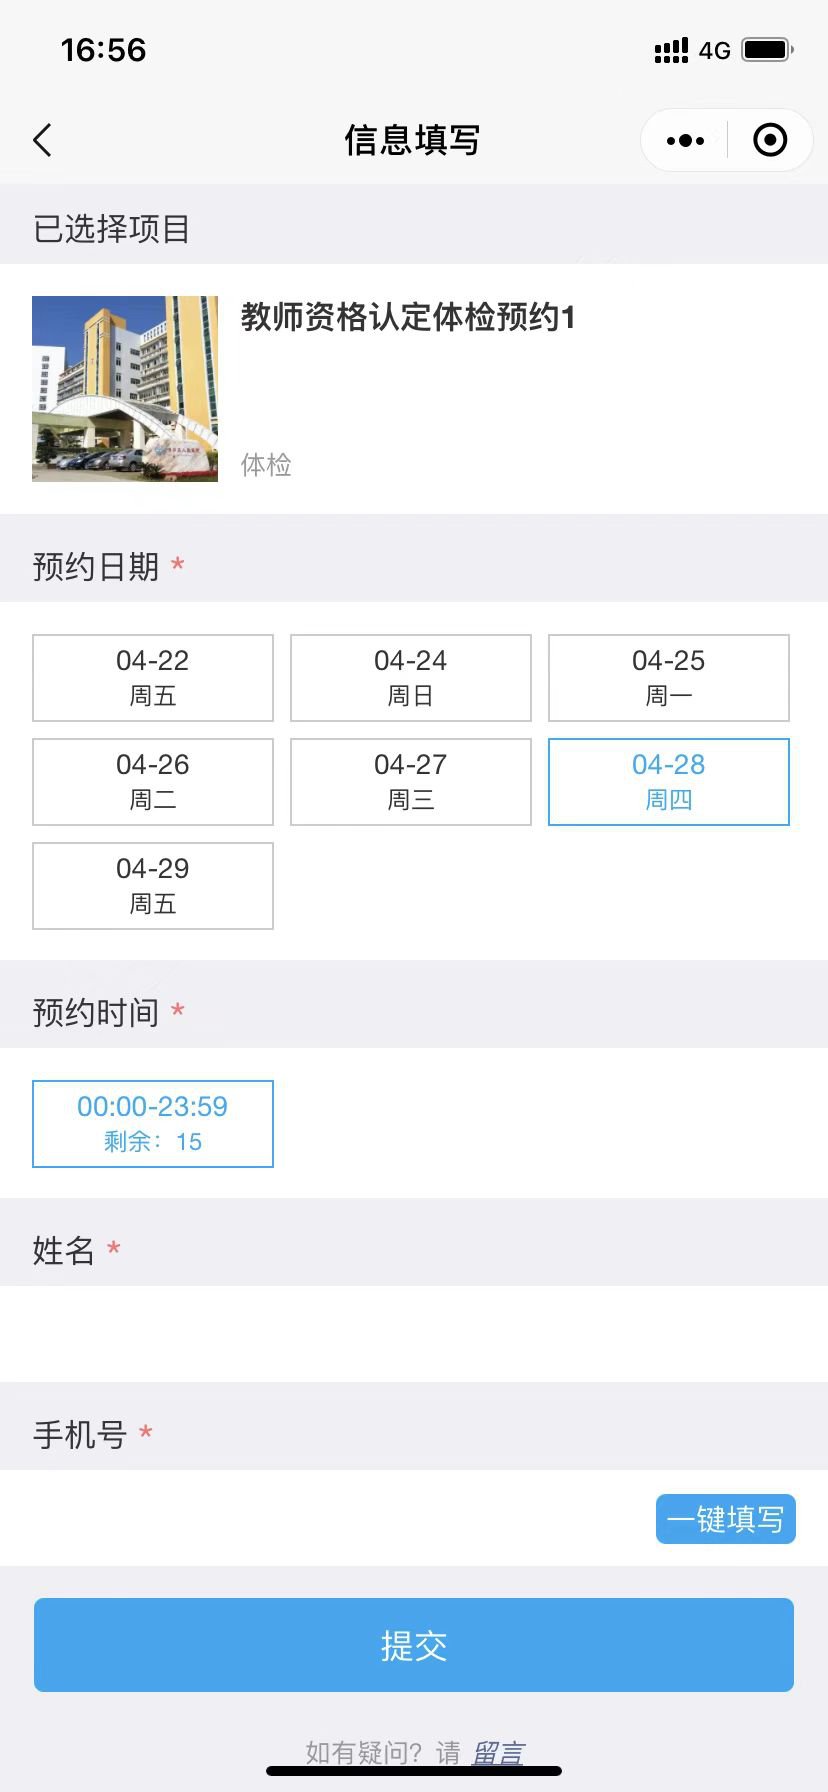Select appointment date 04-22 Friday

point(153,678)
